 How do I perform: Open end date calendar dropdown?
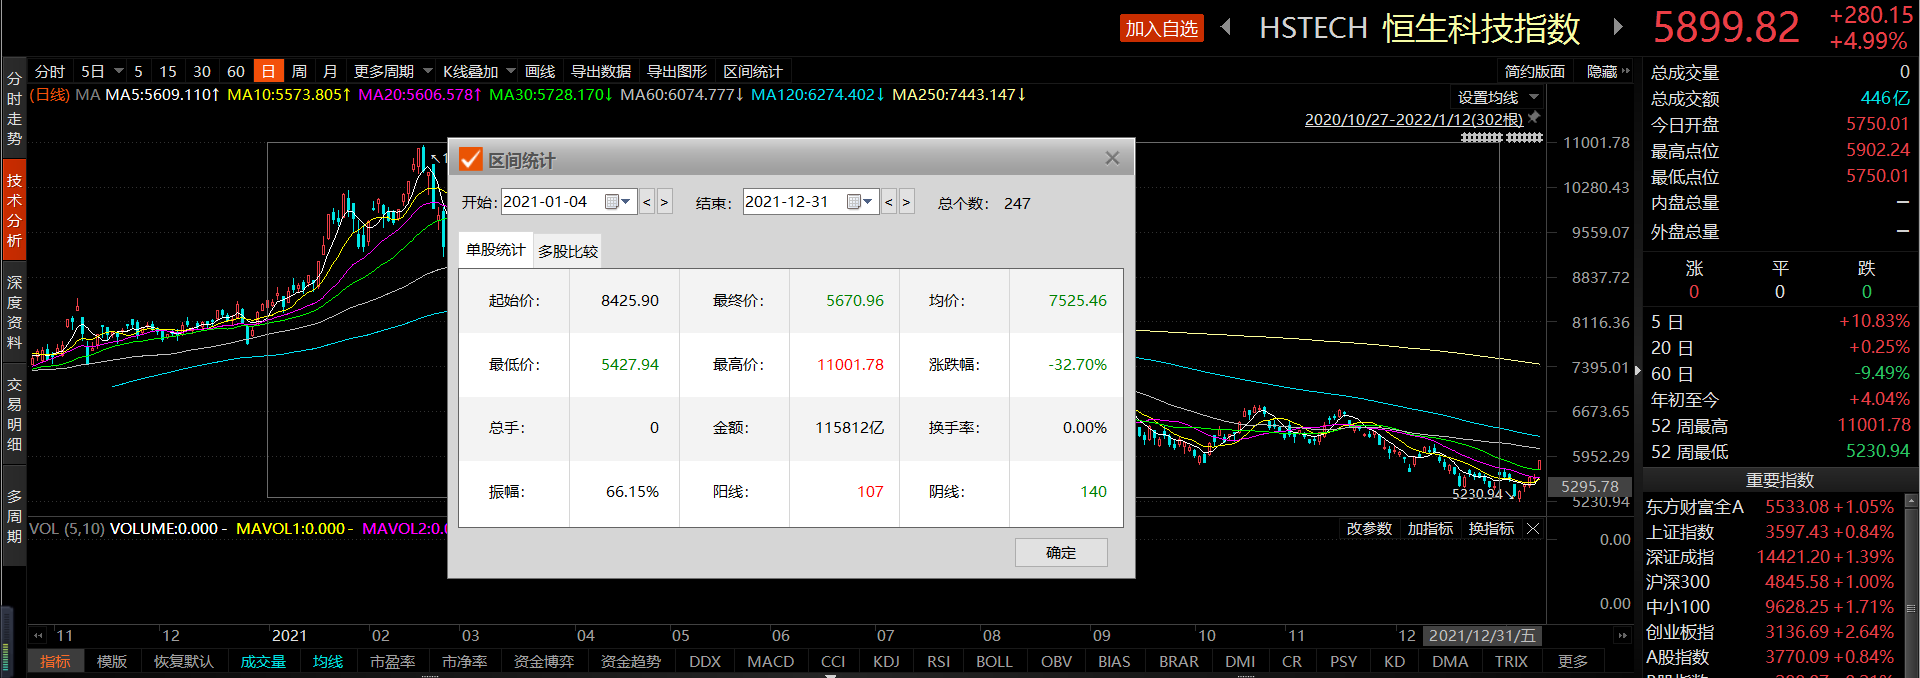click(x=860, y=202)
